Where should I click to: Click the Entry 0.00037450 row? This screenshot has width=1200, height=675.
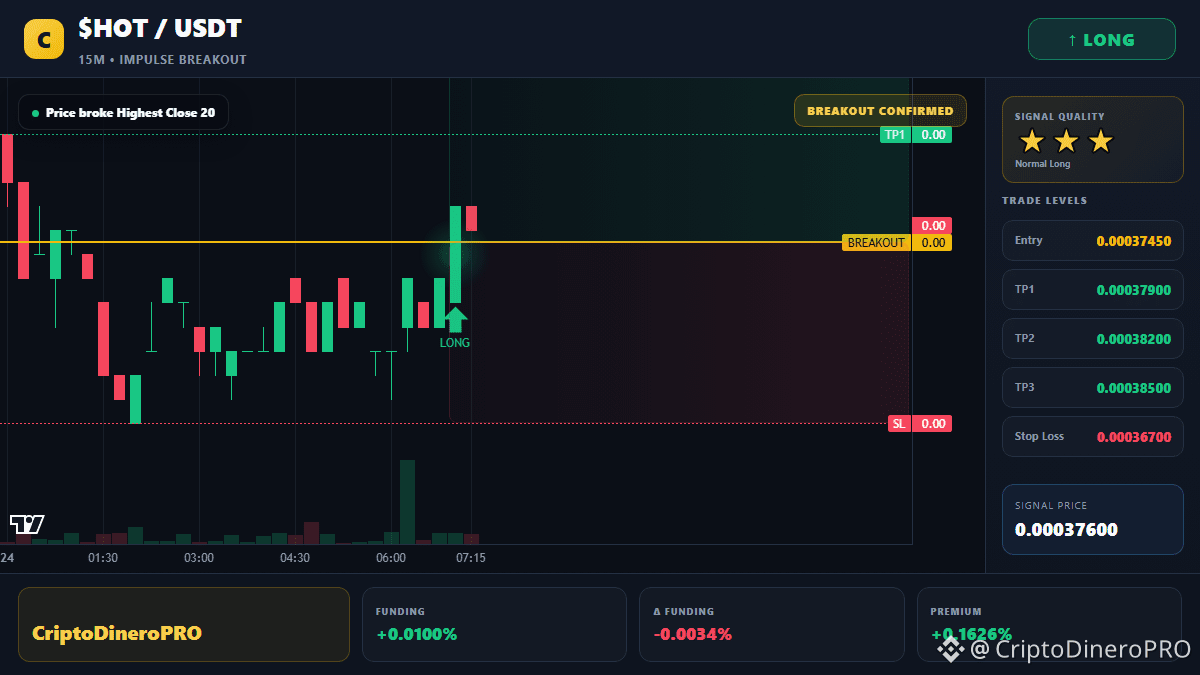pyautogui.click(x=1093, y=240)
